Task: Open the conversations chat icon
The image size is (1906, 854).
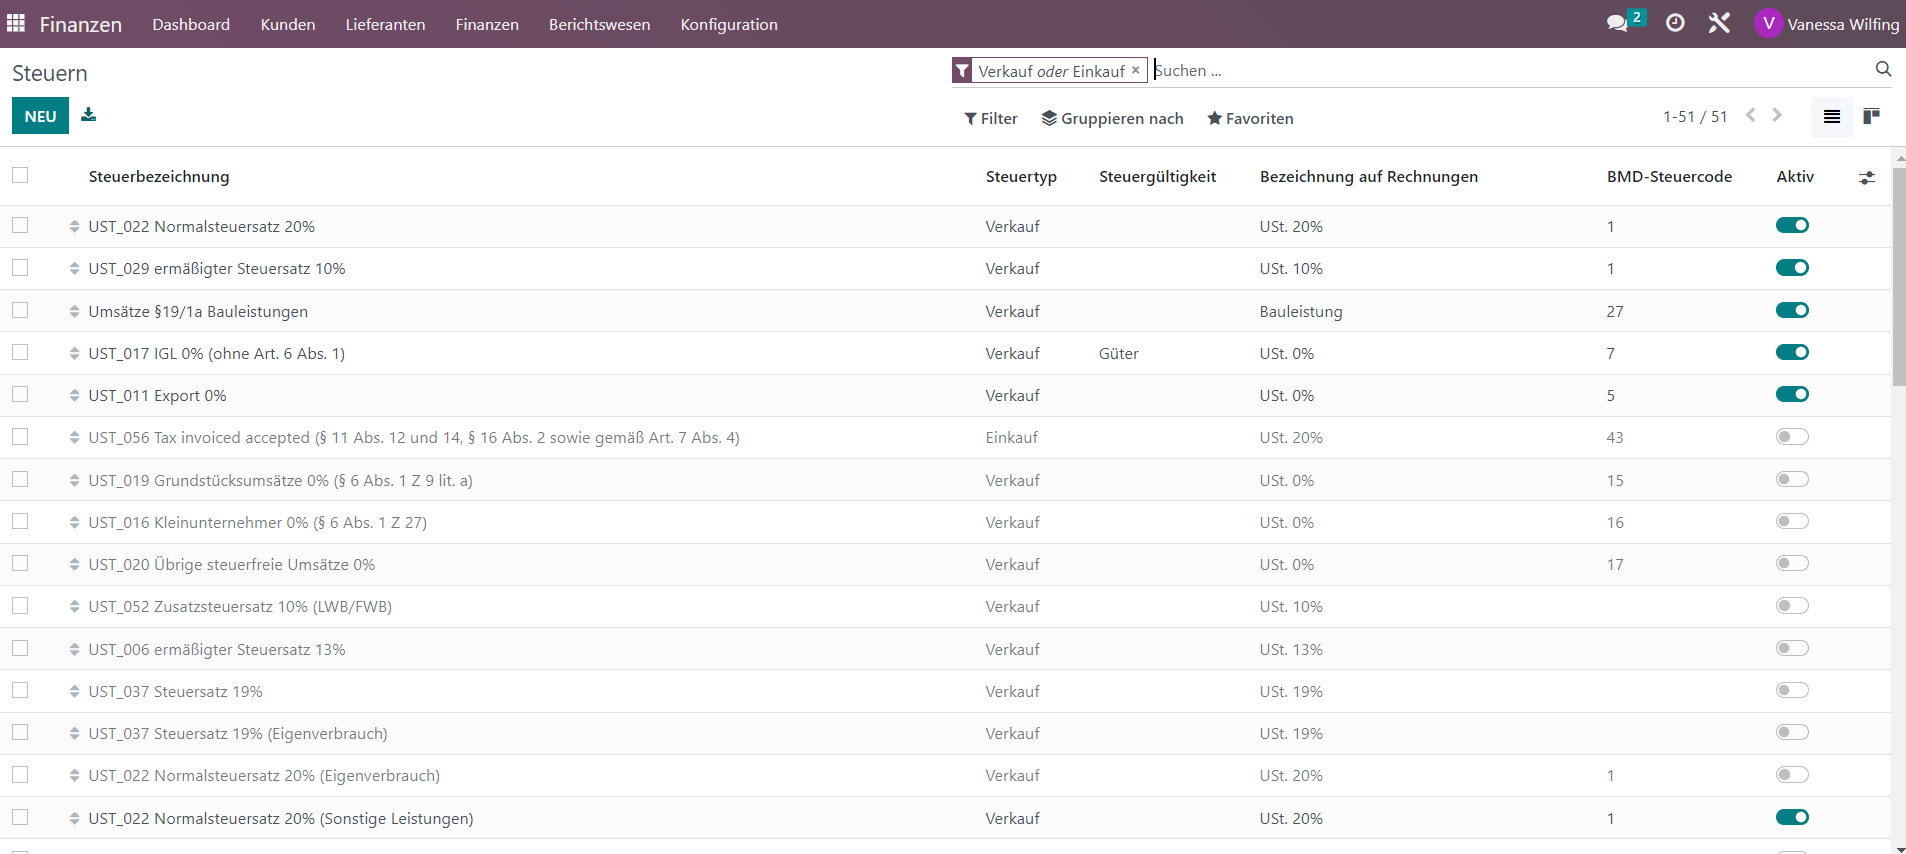Action: (x=1617, y=23)
